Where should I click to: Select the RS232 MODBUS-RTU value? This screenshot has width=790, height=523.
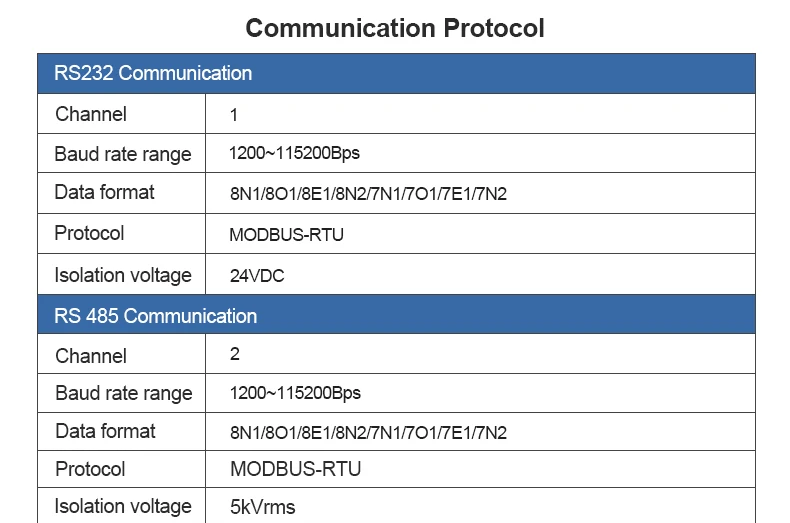pyautogui.click(x=286, y=235)
